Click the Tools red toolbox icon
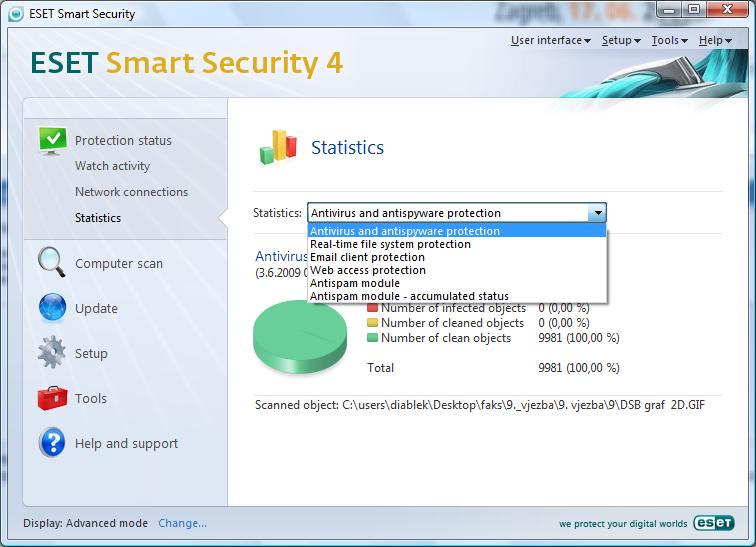Screen dimensions: 756x547 pos(53,398)
